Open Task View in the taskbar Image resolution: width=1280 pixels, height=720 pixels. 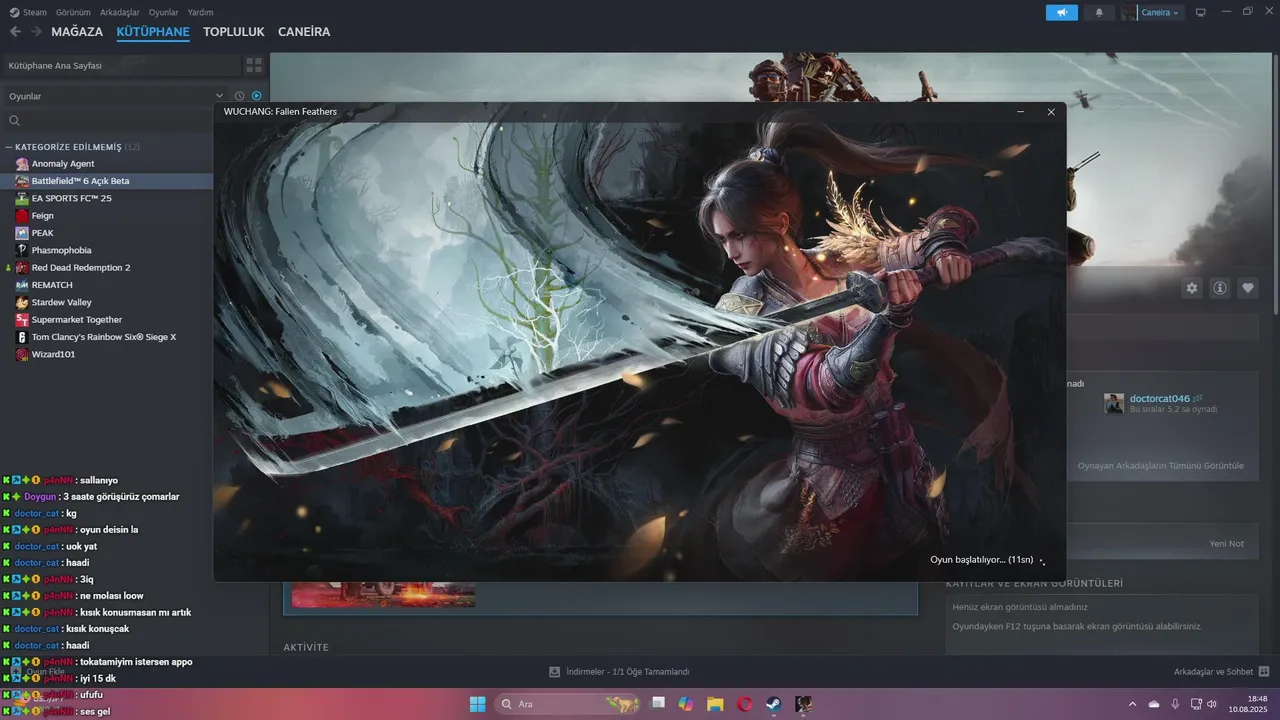658,704
